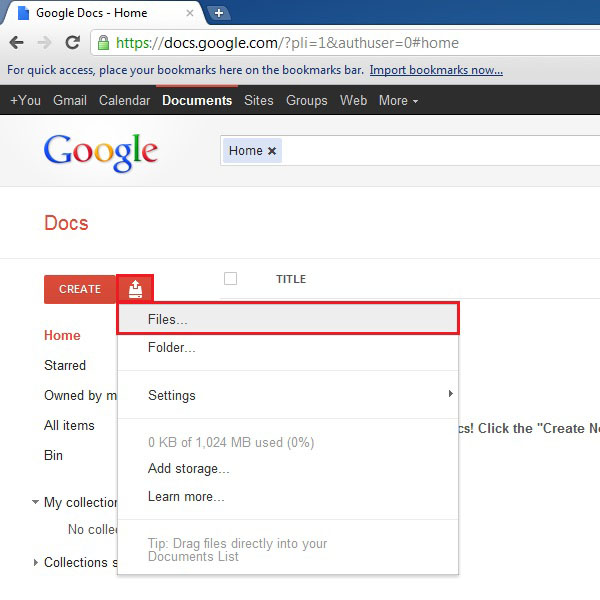Click the TITLE column header
This screenshot has height=600, width=600.
[291, 279]
